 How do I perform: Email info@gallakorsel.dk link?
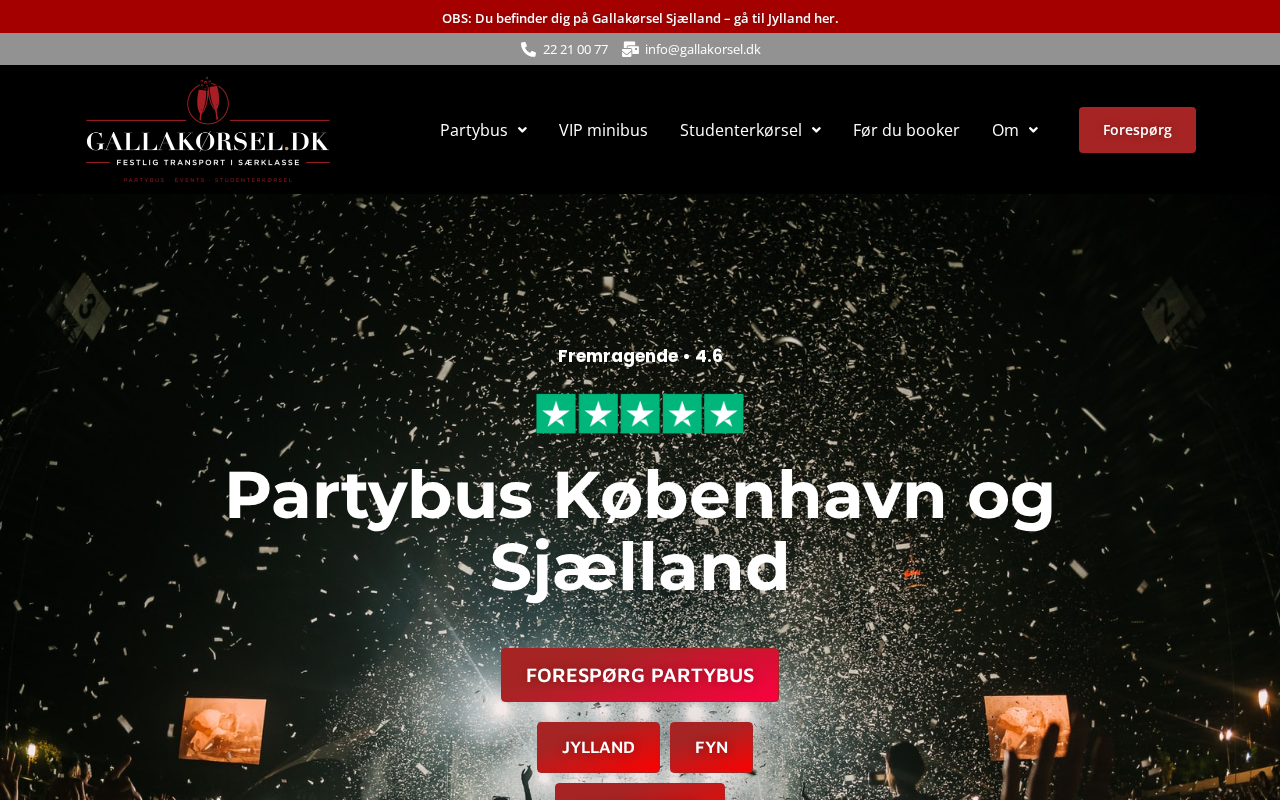point(702,49)
